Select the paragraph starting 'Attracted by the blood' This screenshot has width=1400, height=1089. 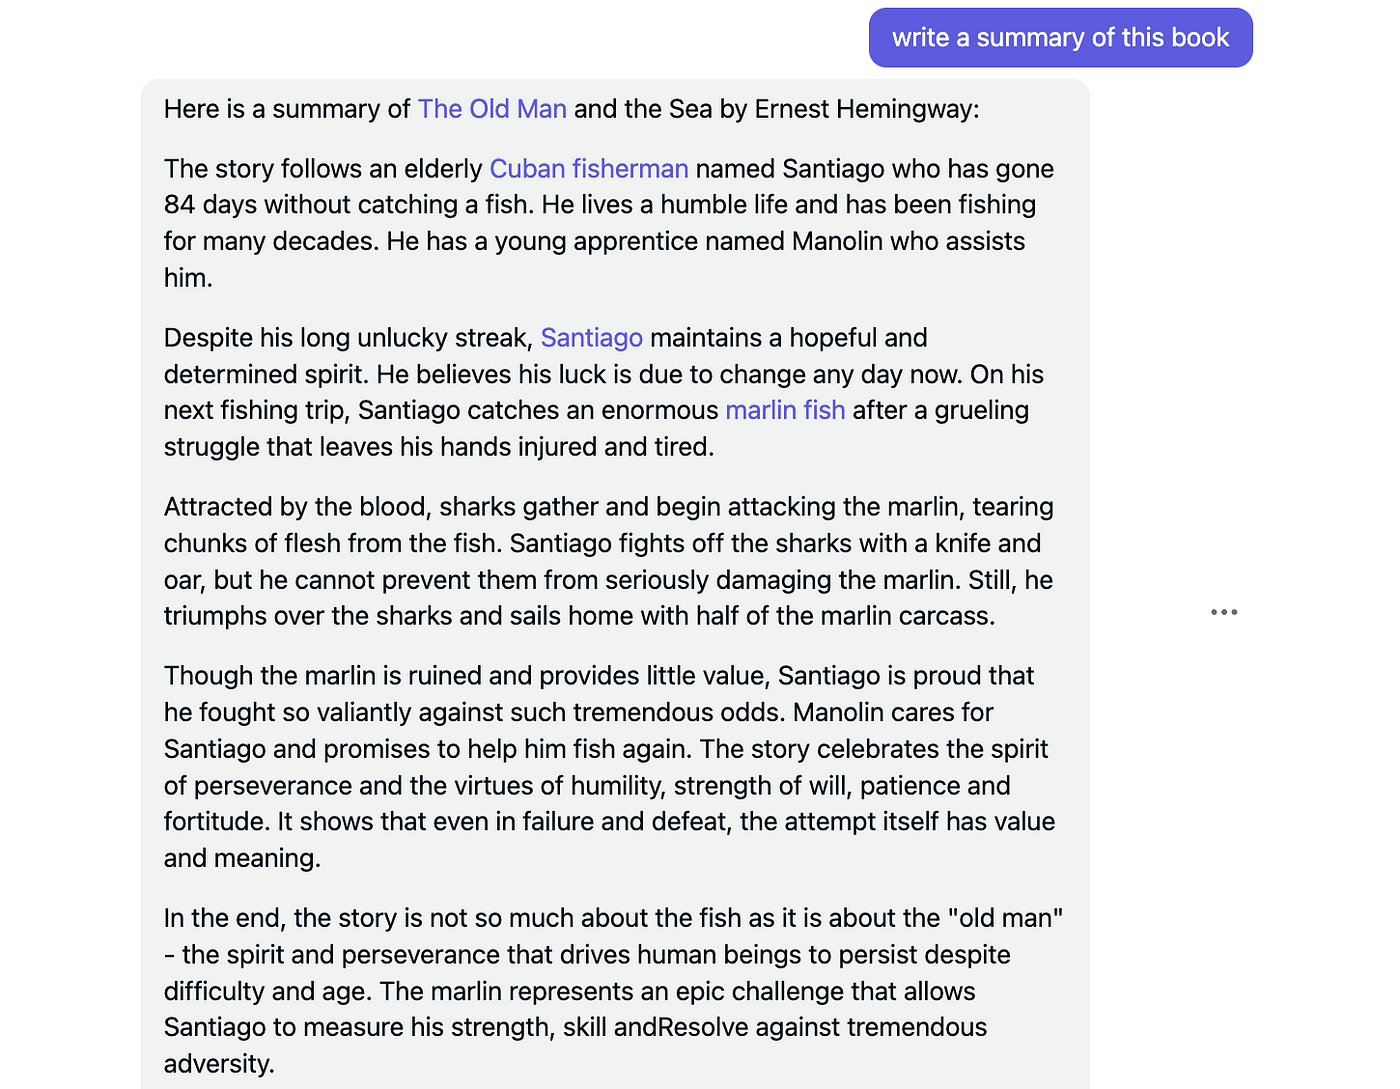608,560
